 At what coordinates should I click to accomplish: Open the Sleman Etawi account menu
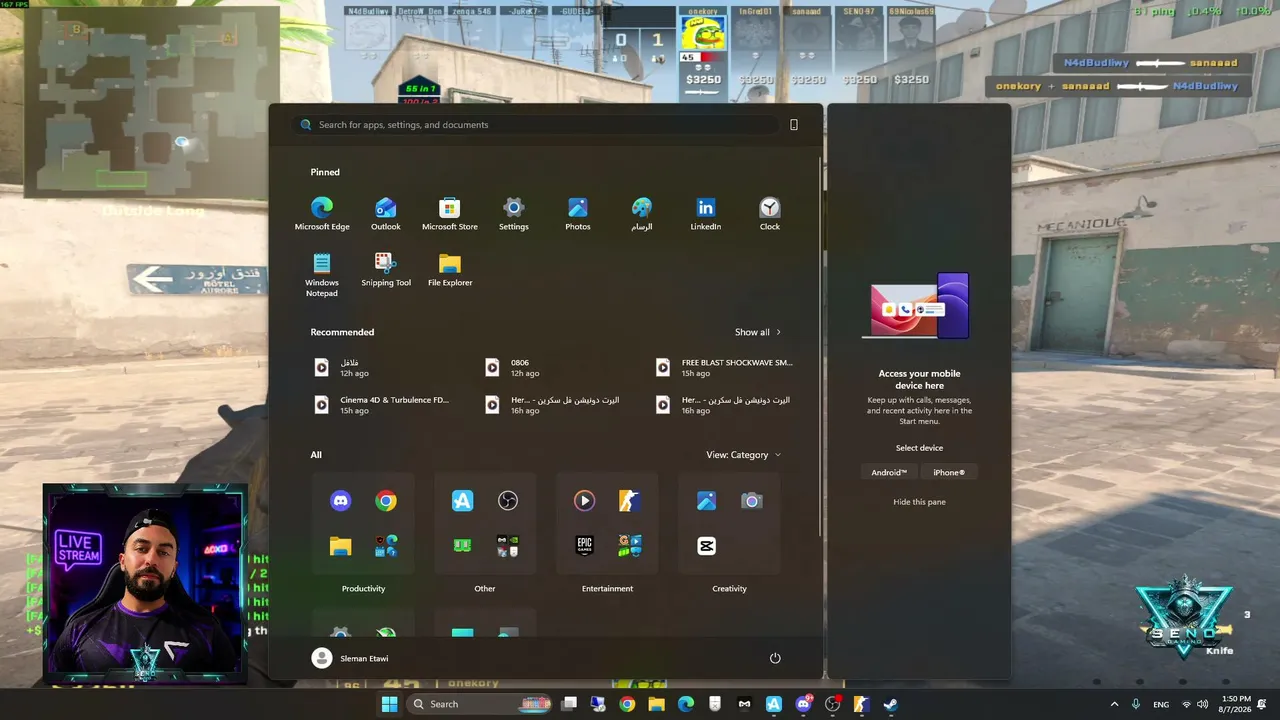(x=350, y=658)
